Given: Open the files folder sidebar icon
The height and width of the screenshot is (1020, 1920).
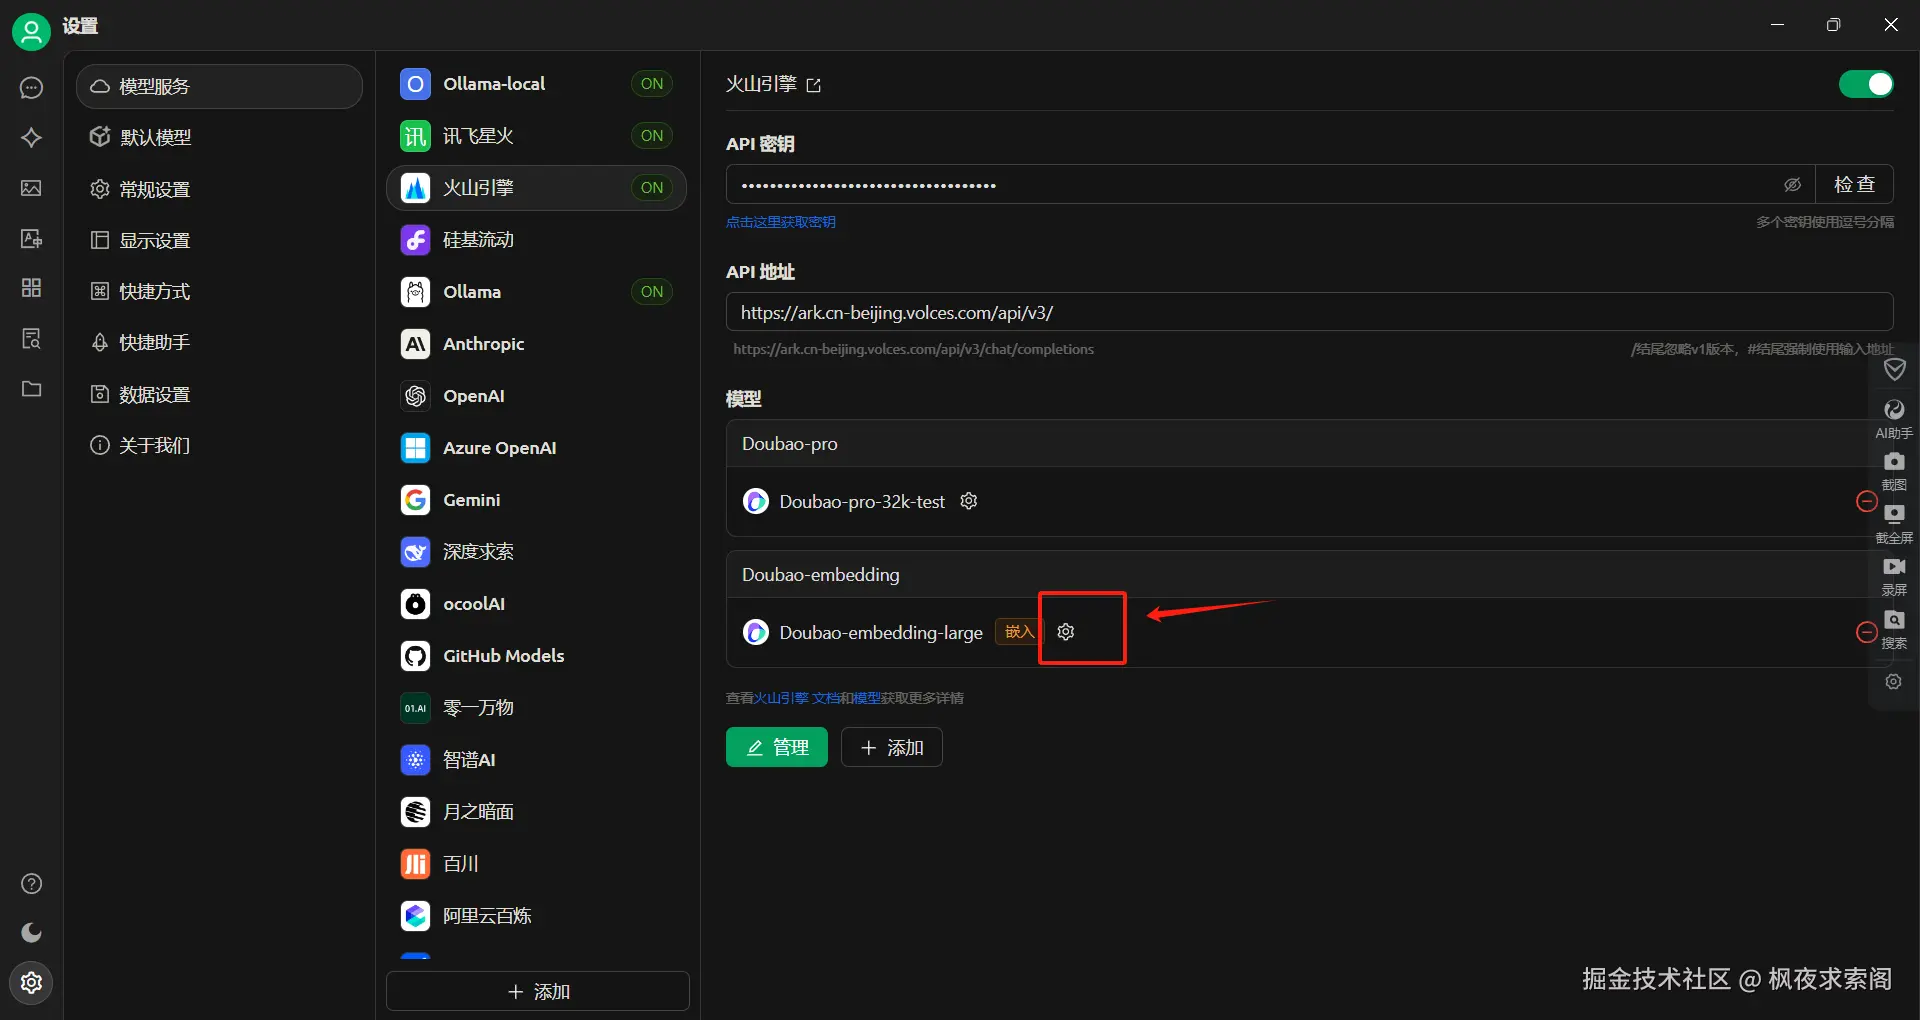Looking at the screenshot, I should [31, 388].
